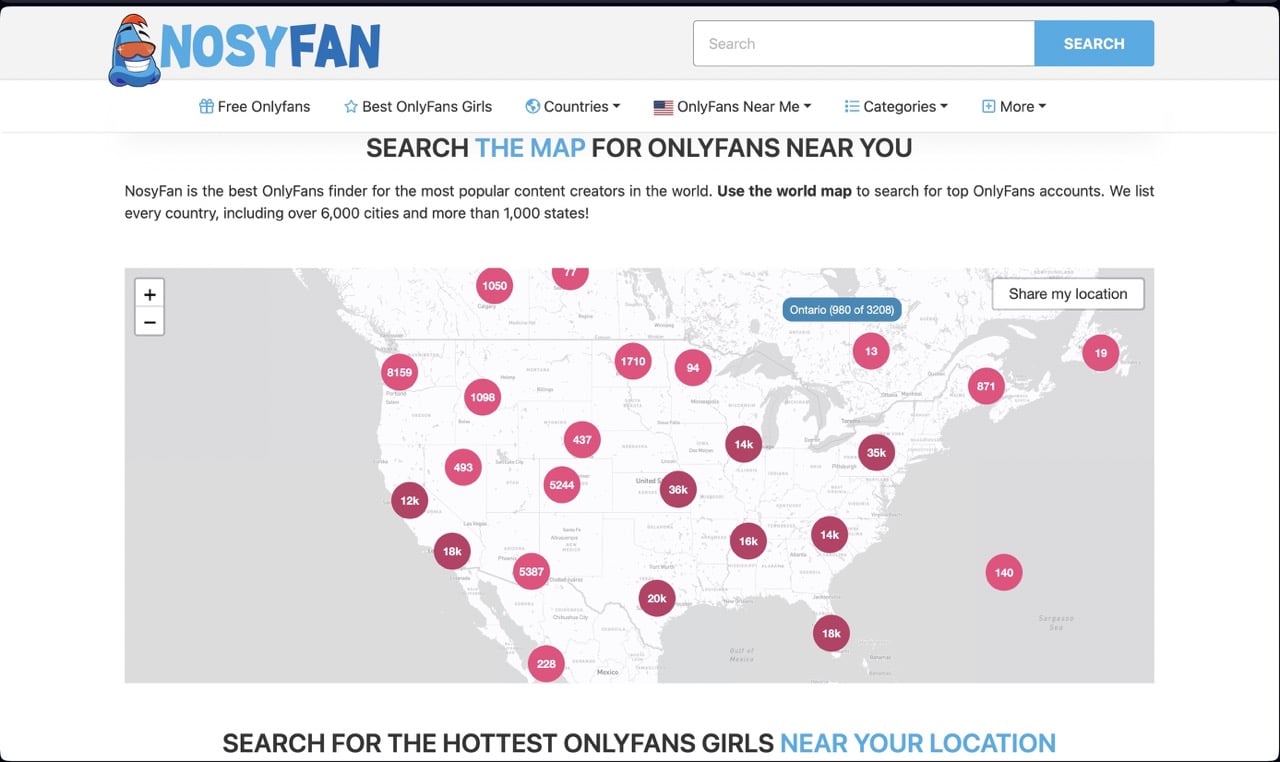Select the 19 map cluster
1280x762 pixels.
tap(1100, 352)
